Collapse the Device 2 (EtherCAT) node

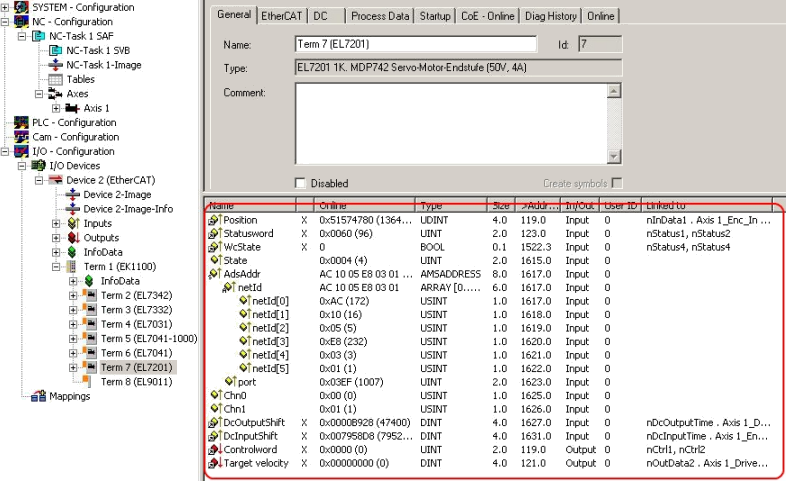pos(39,180)
